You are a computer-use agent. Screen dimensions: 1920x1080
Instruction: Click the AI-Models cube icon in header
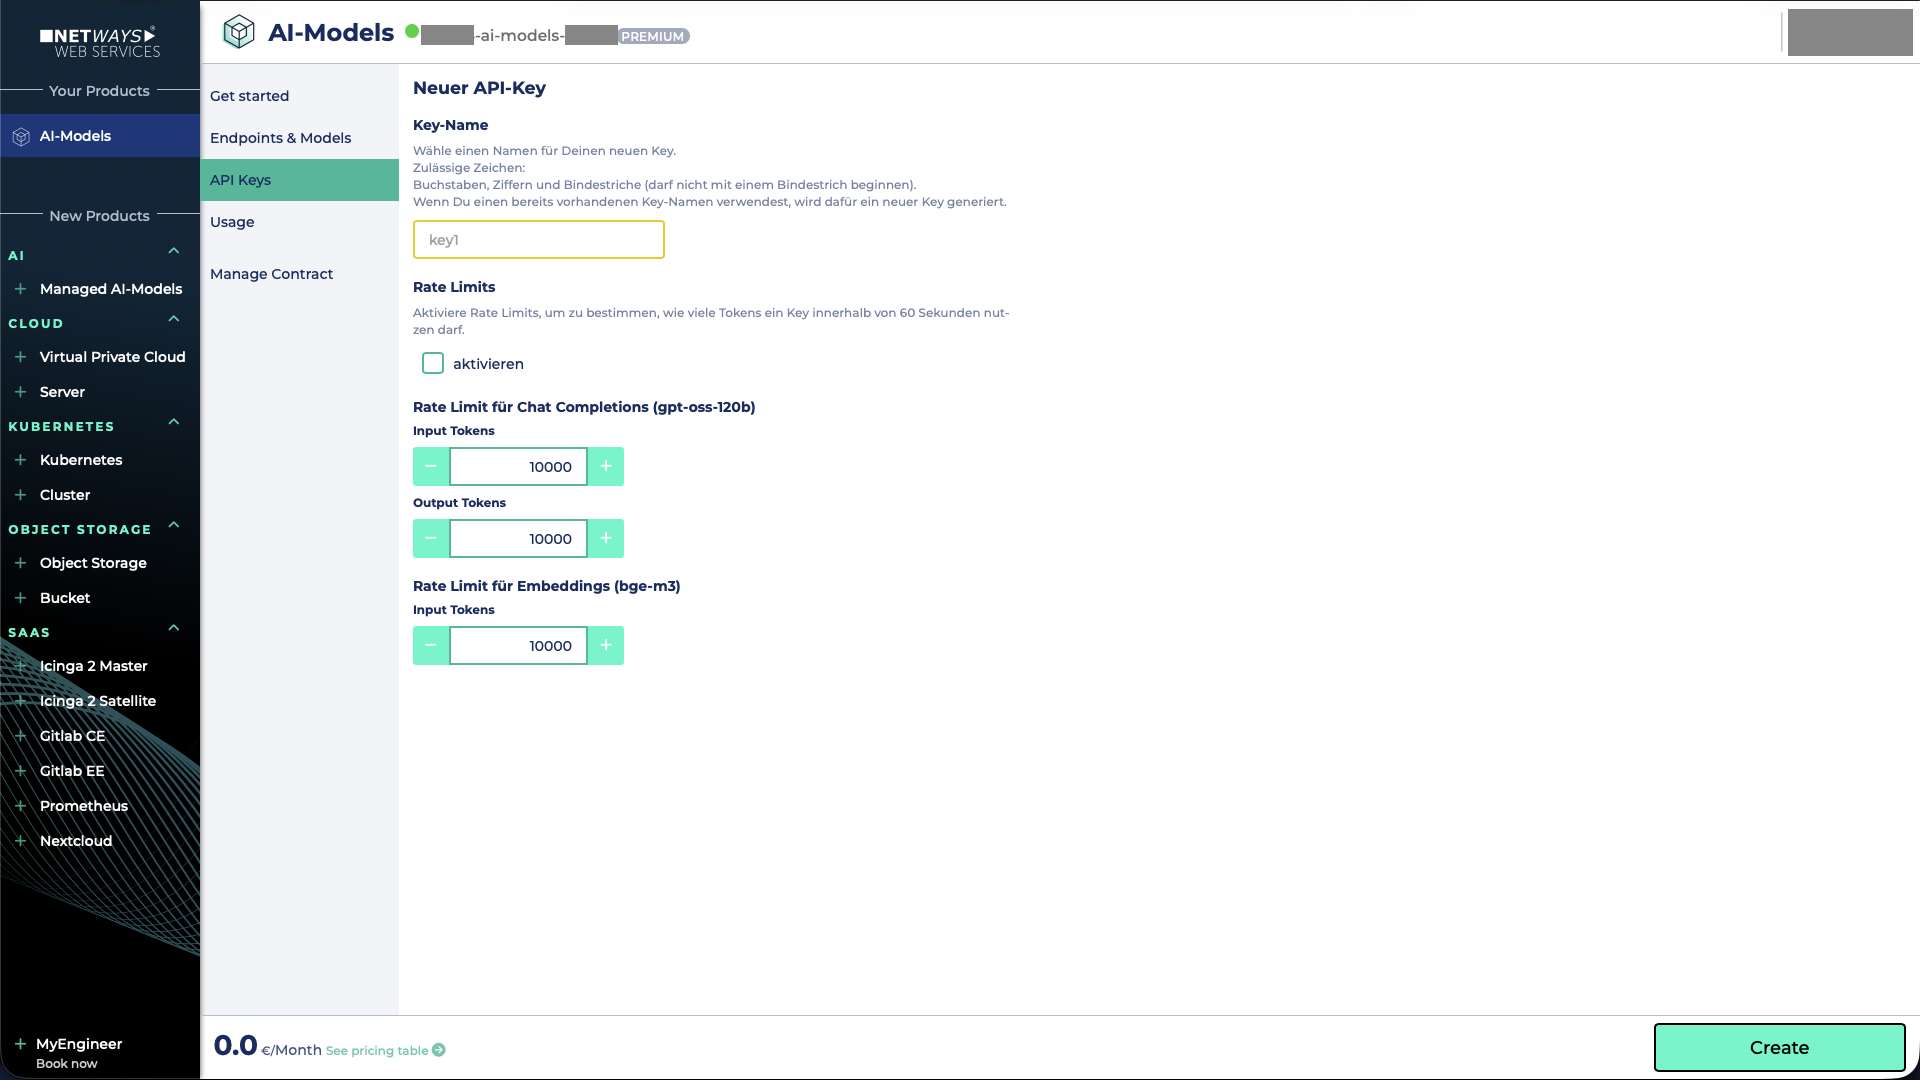point(238,32)
